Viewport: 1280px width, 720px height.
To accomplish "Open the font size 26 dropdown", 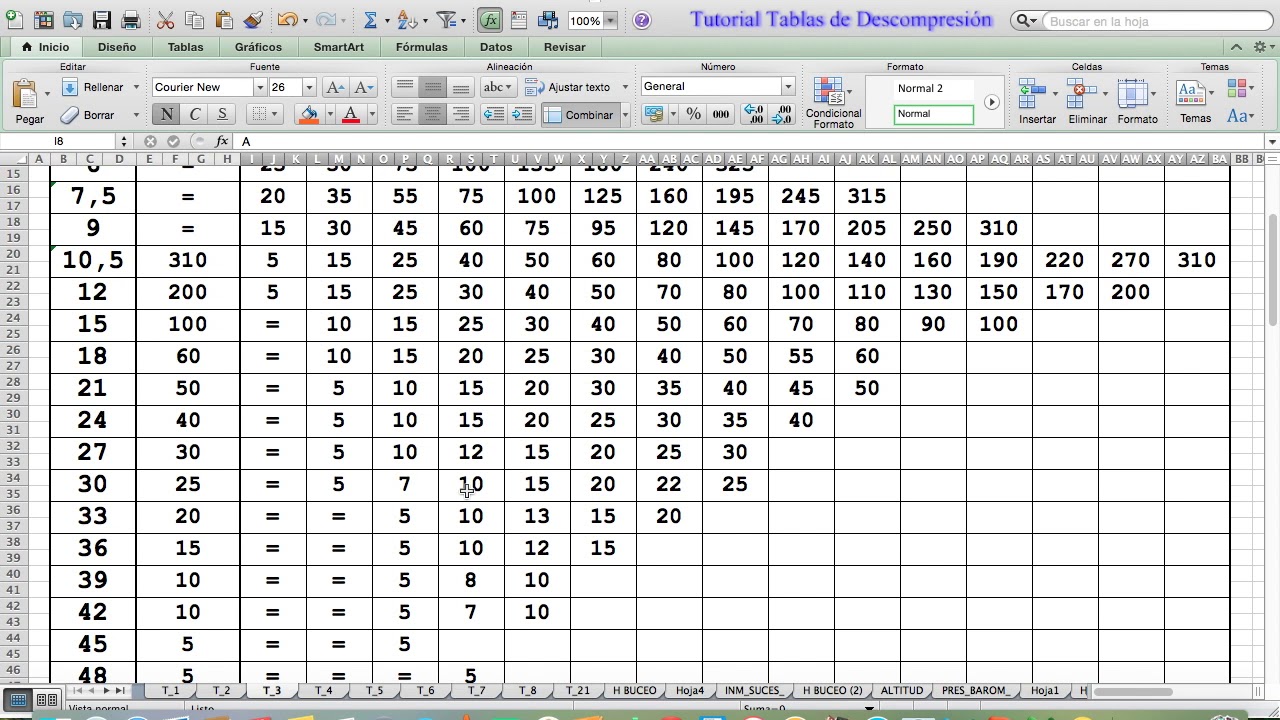I will pyautogui.click(x=309, y=87).
